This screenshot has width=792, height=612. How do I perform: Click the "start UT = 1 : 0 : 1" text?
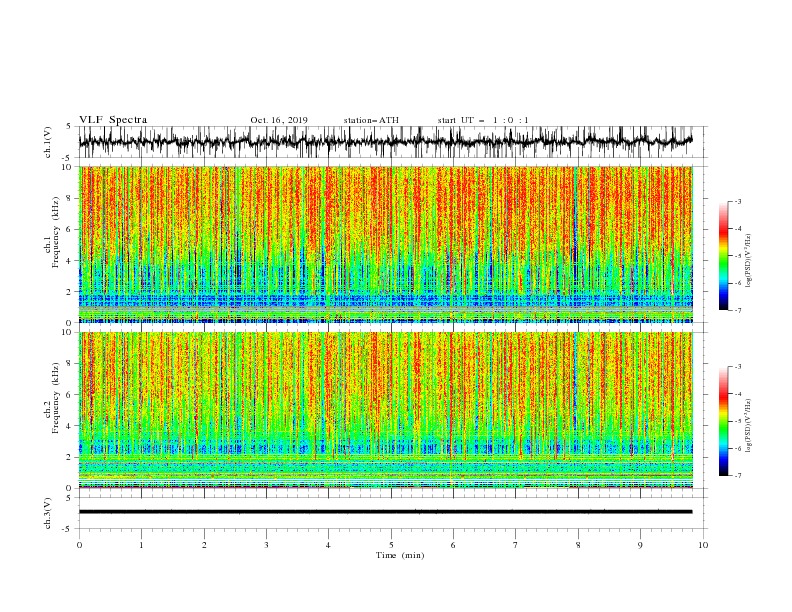(483, 120)
